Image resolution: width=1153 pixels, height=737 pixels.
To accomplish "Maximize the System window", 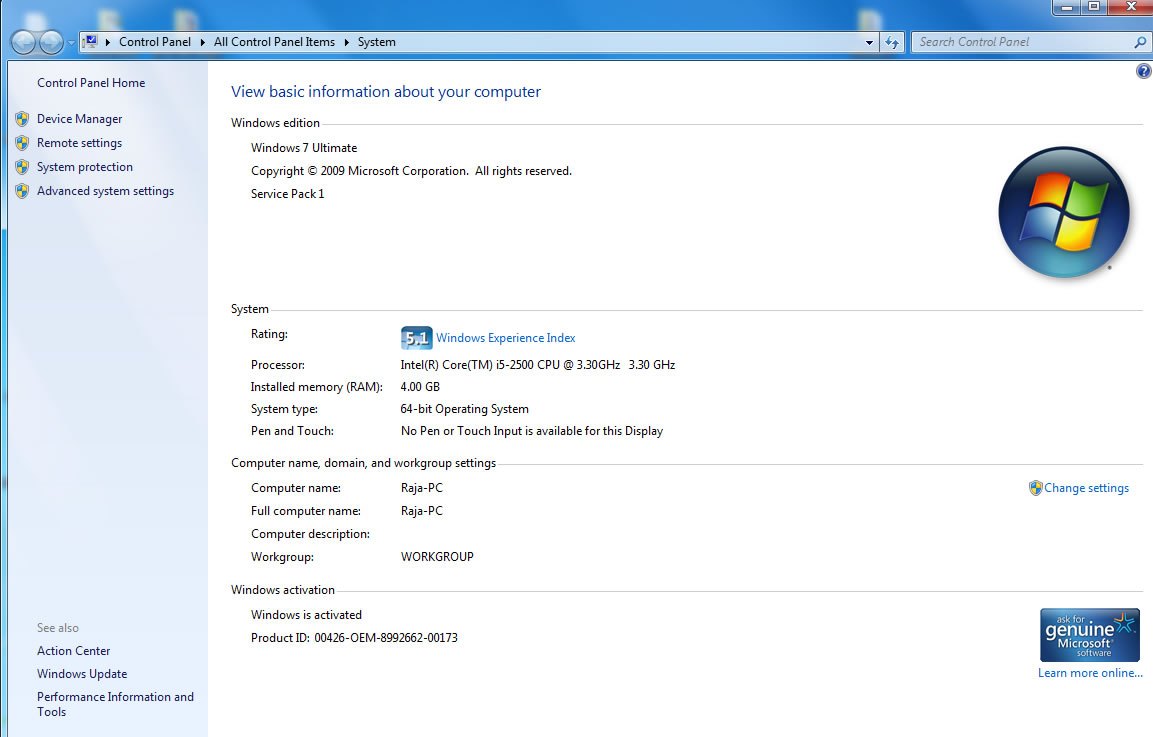I will 1094,7.
